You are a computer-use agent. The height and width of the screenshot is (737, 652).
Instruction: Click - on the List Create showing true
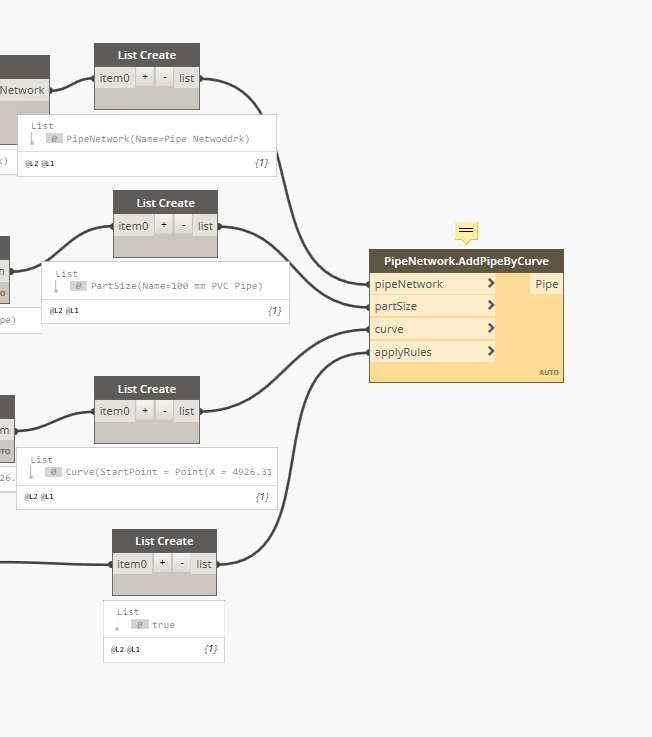182,563
